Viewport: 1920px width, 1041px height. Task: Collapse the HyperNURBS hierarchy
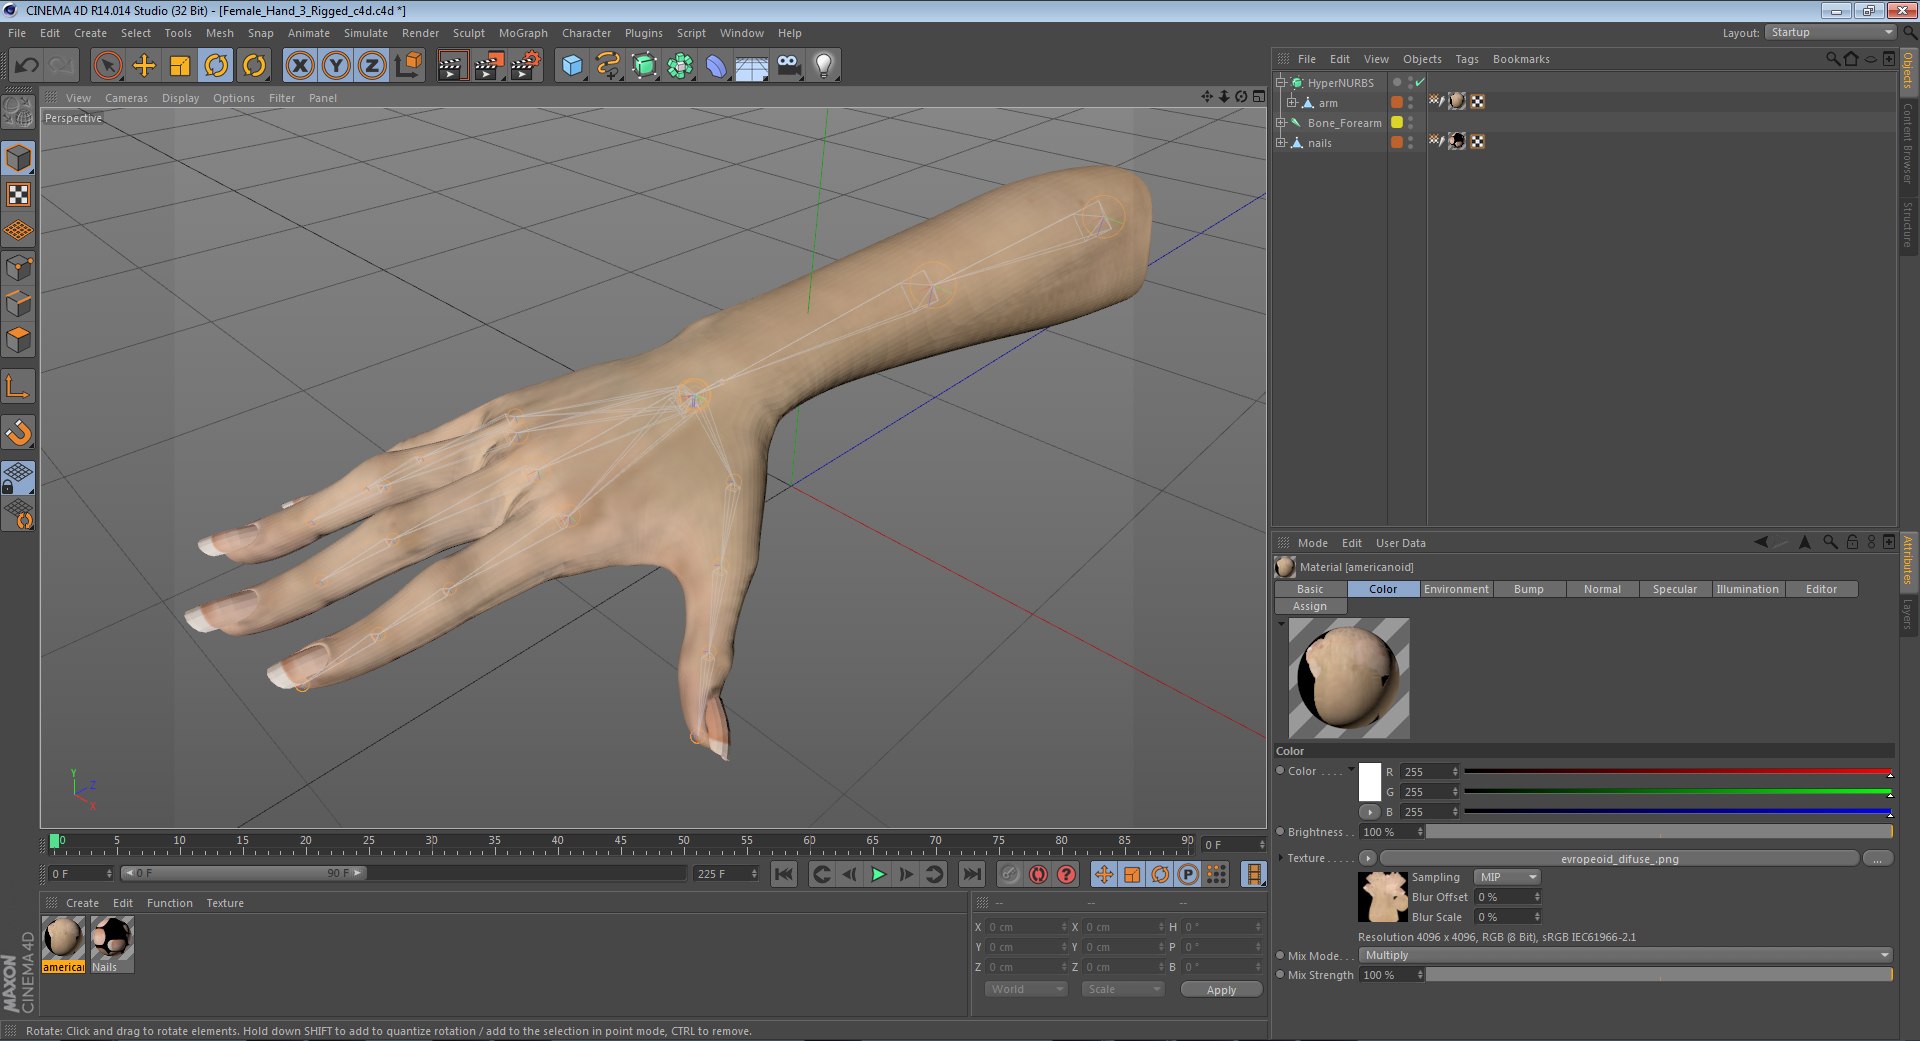(1281, 83)
